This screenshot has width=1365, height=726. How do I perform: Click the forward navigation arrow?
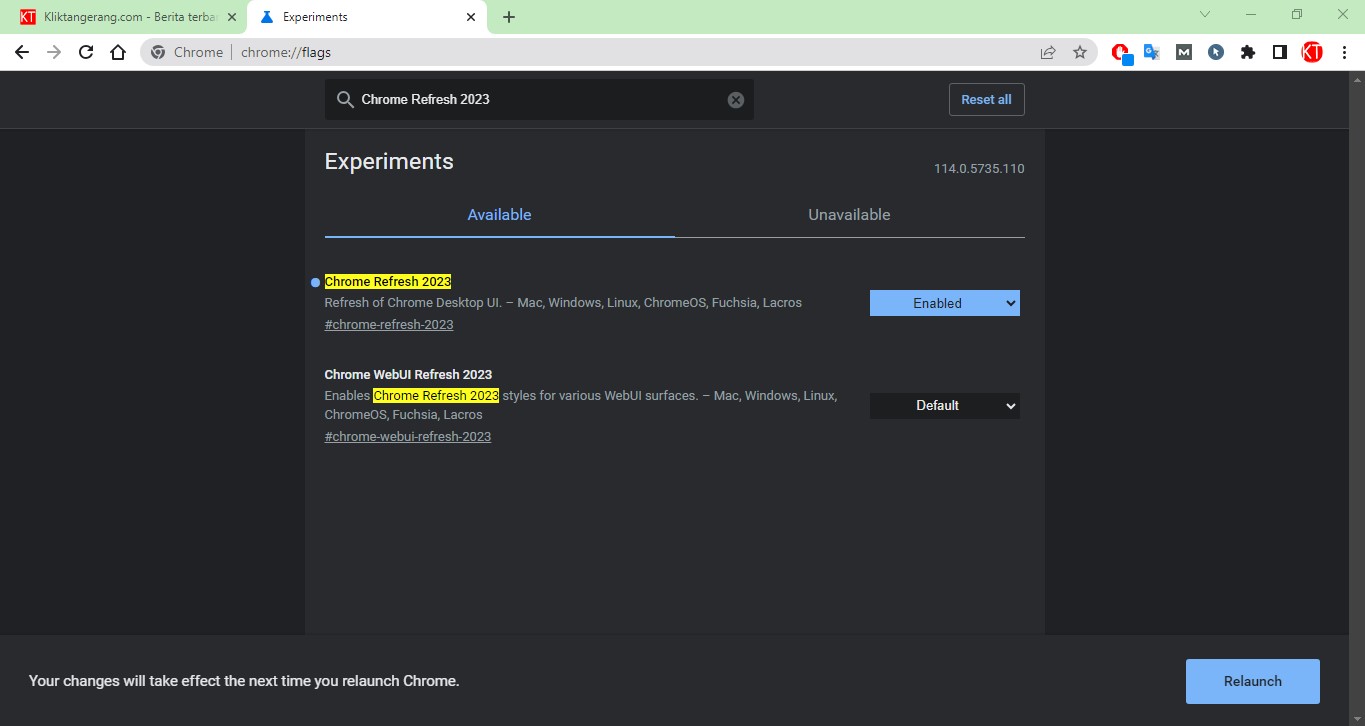(54, 53)
